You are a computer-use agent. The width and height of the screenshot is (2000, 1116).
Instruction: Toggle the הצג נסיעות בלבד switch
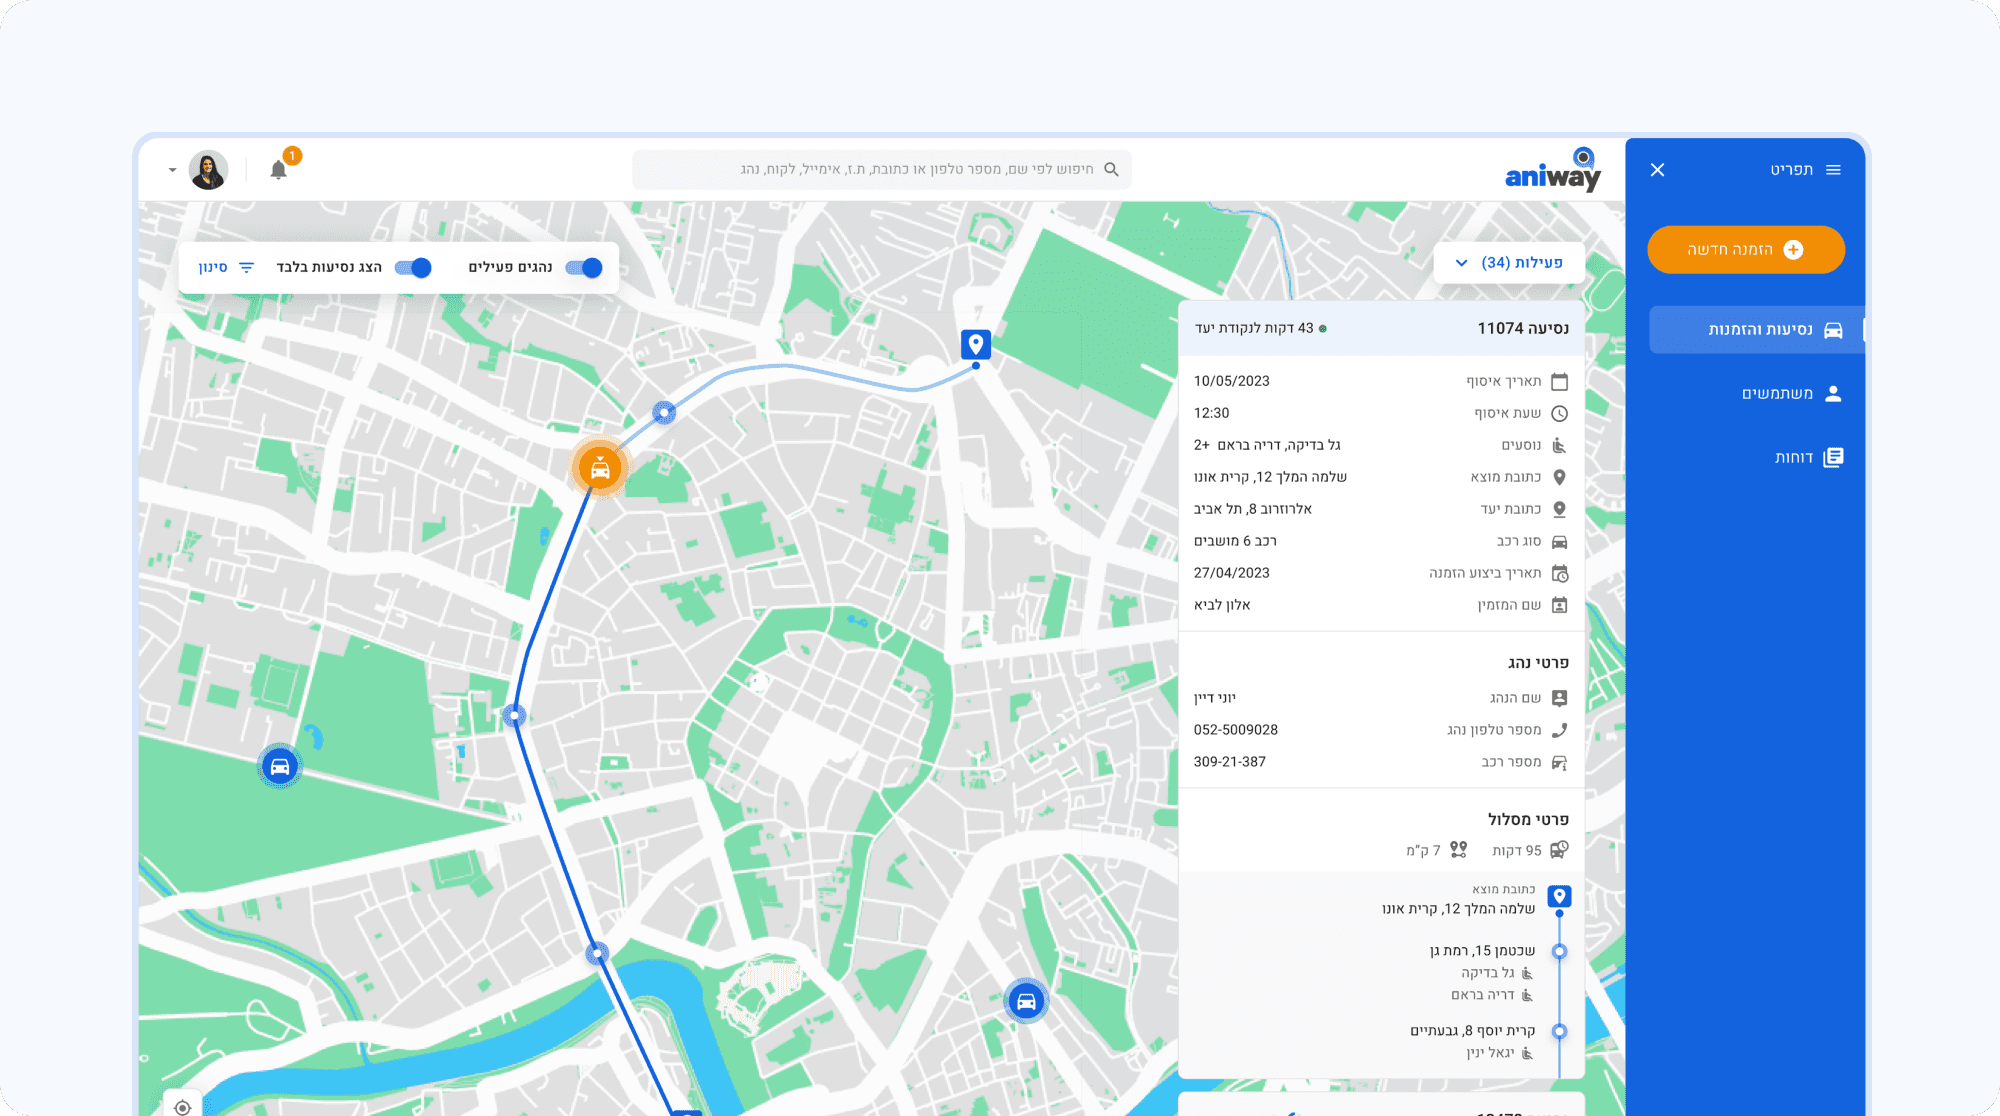point(413,268)
